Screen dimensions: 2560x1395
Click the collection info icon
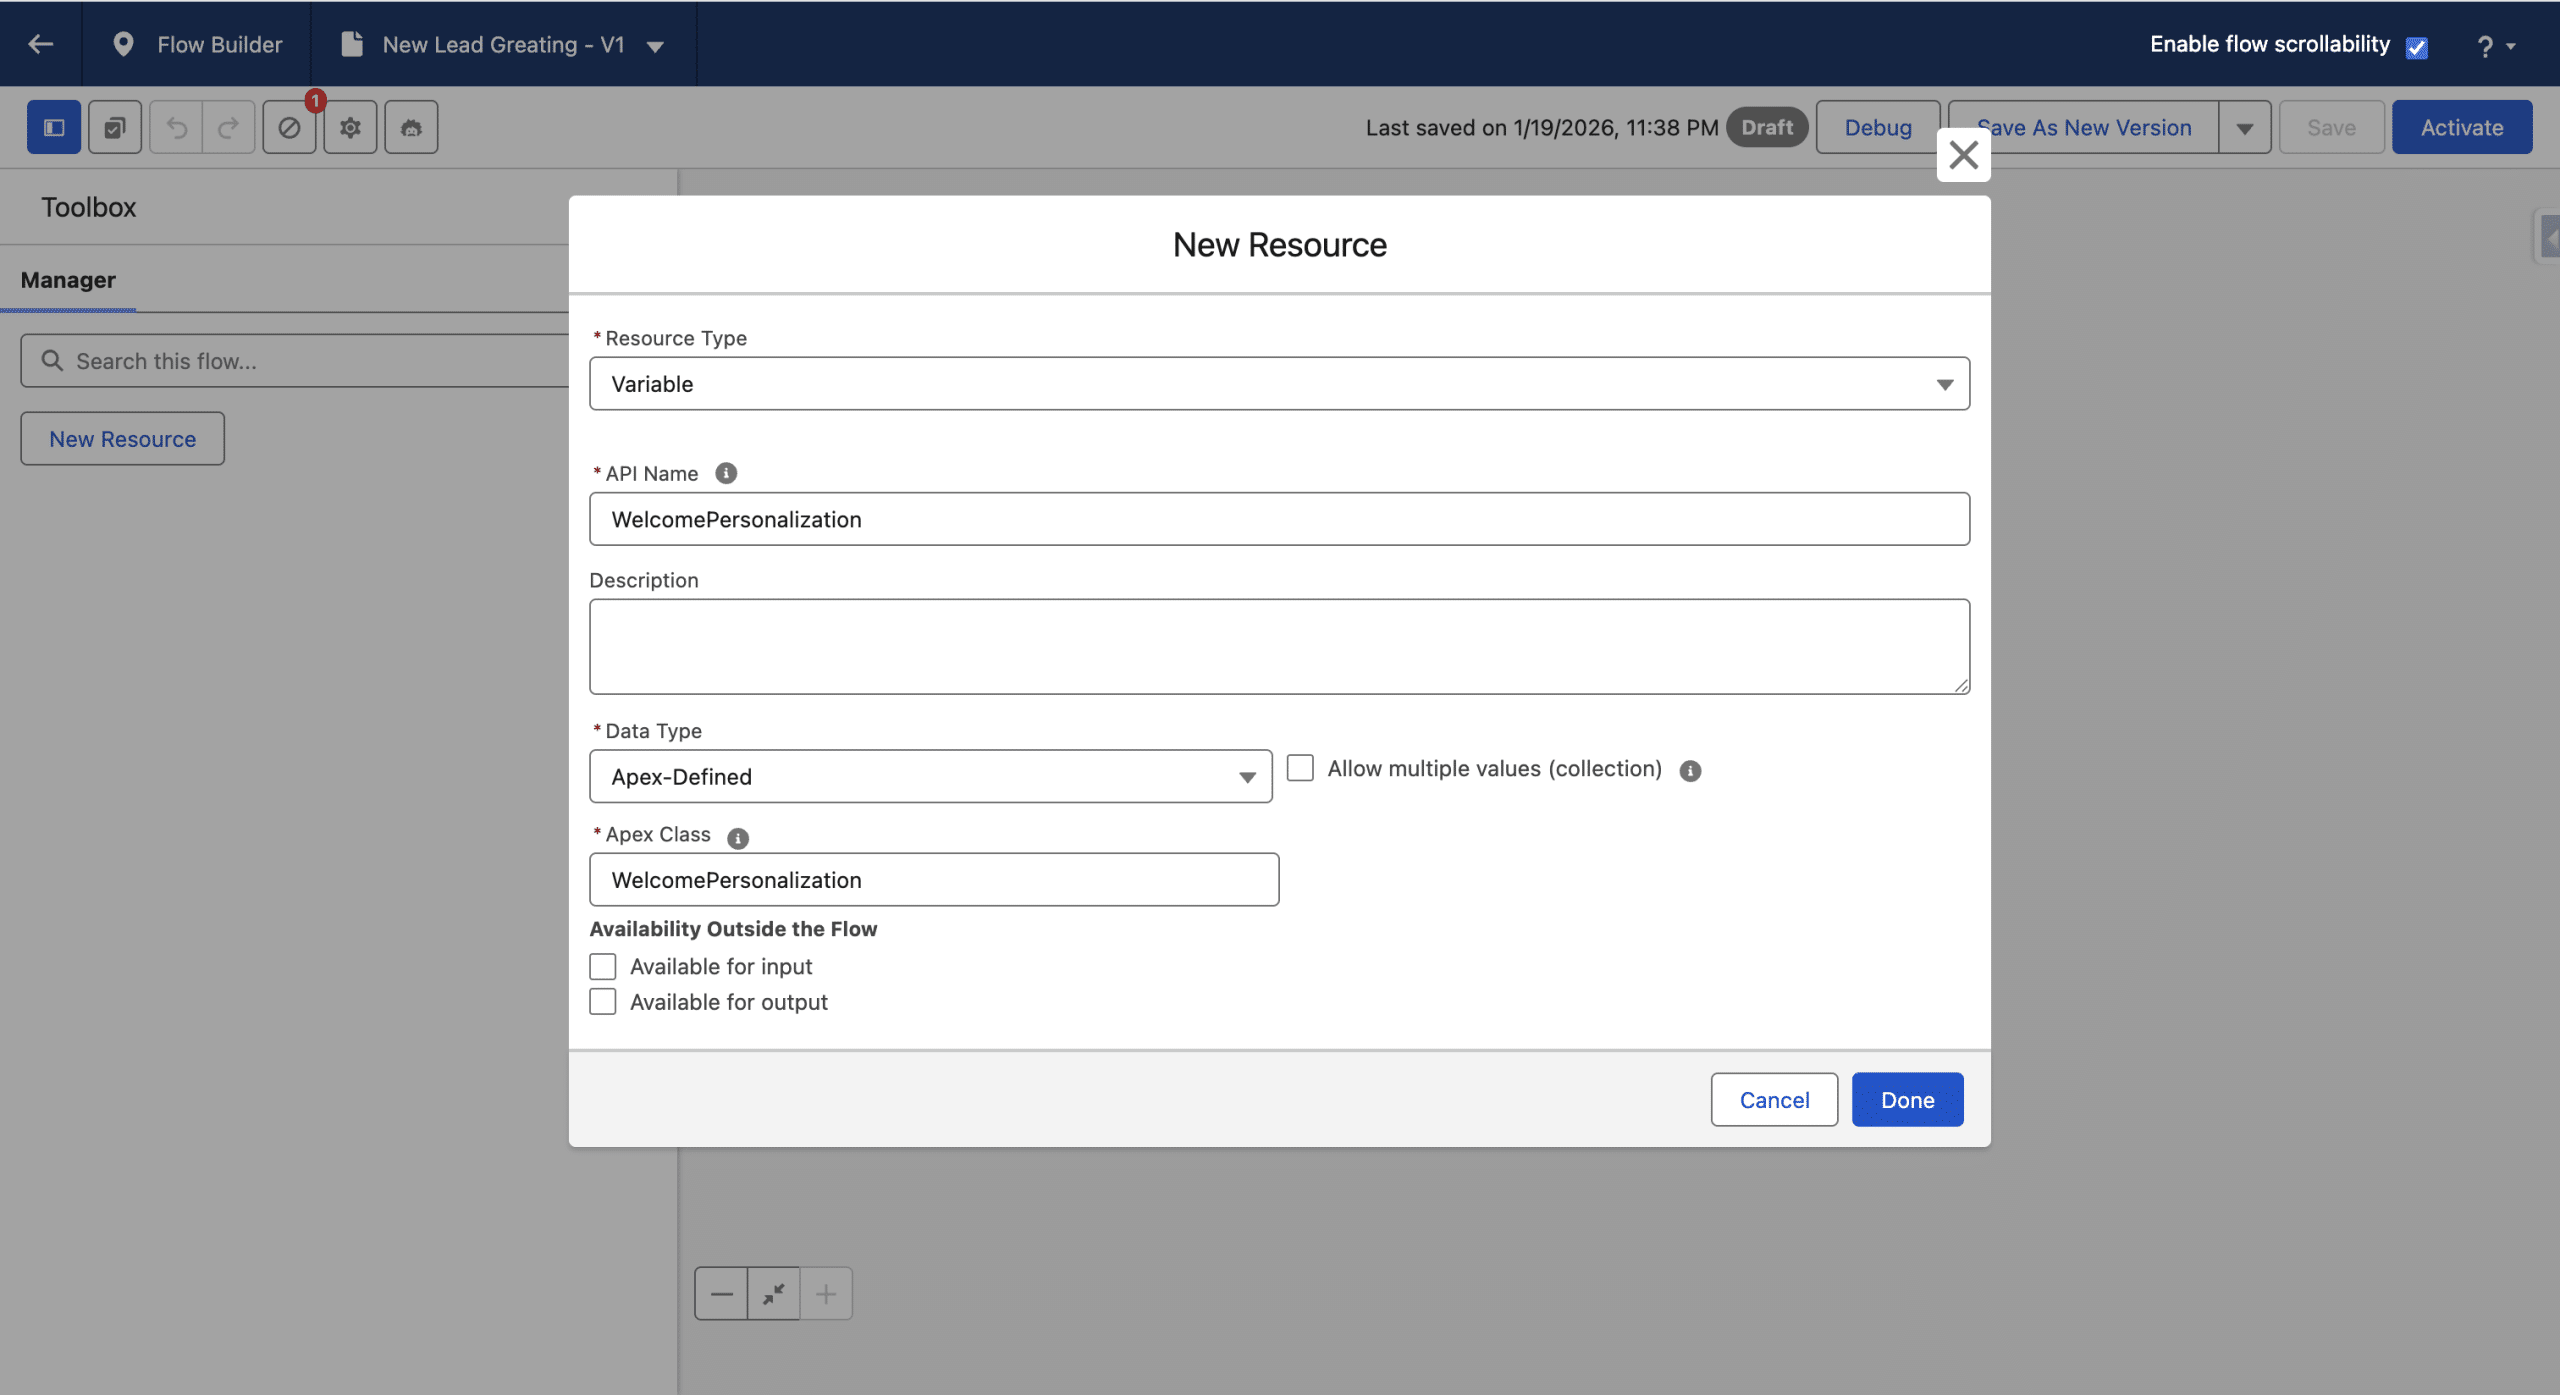click(1690, 771)
